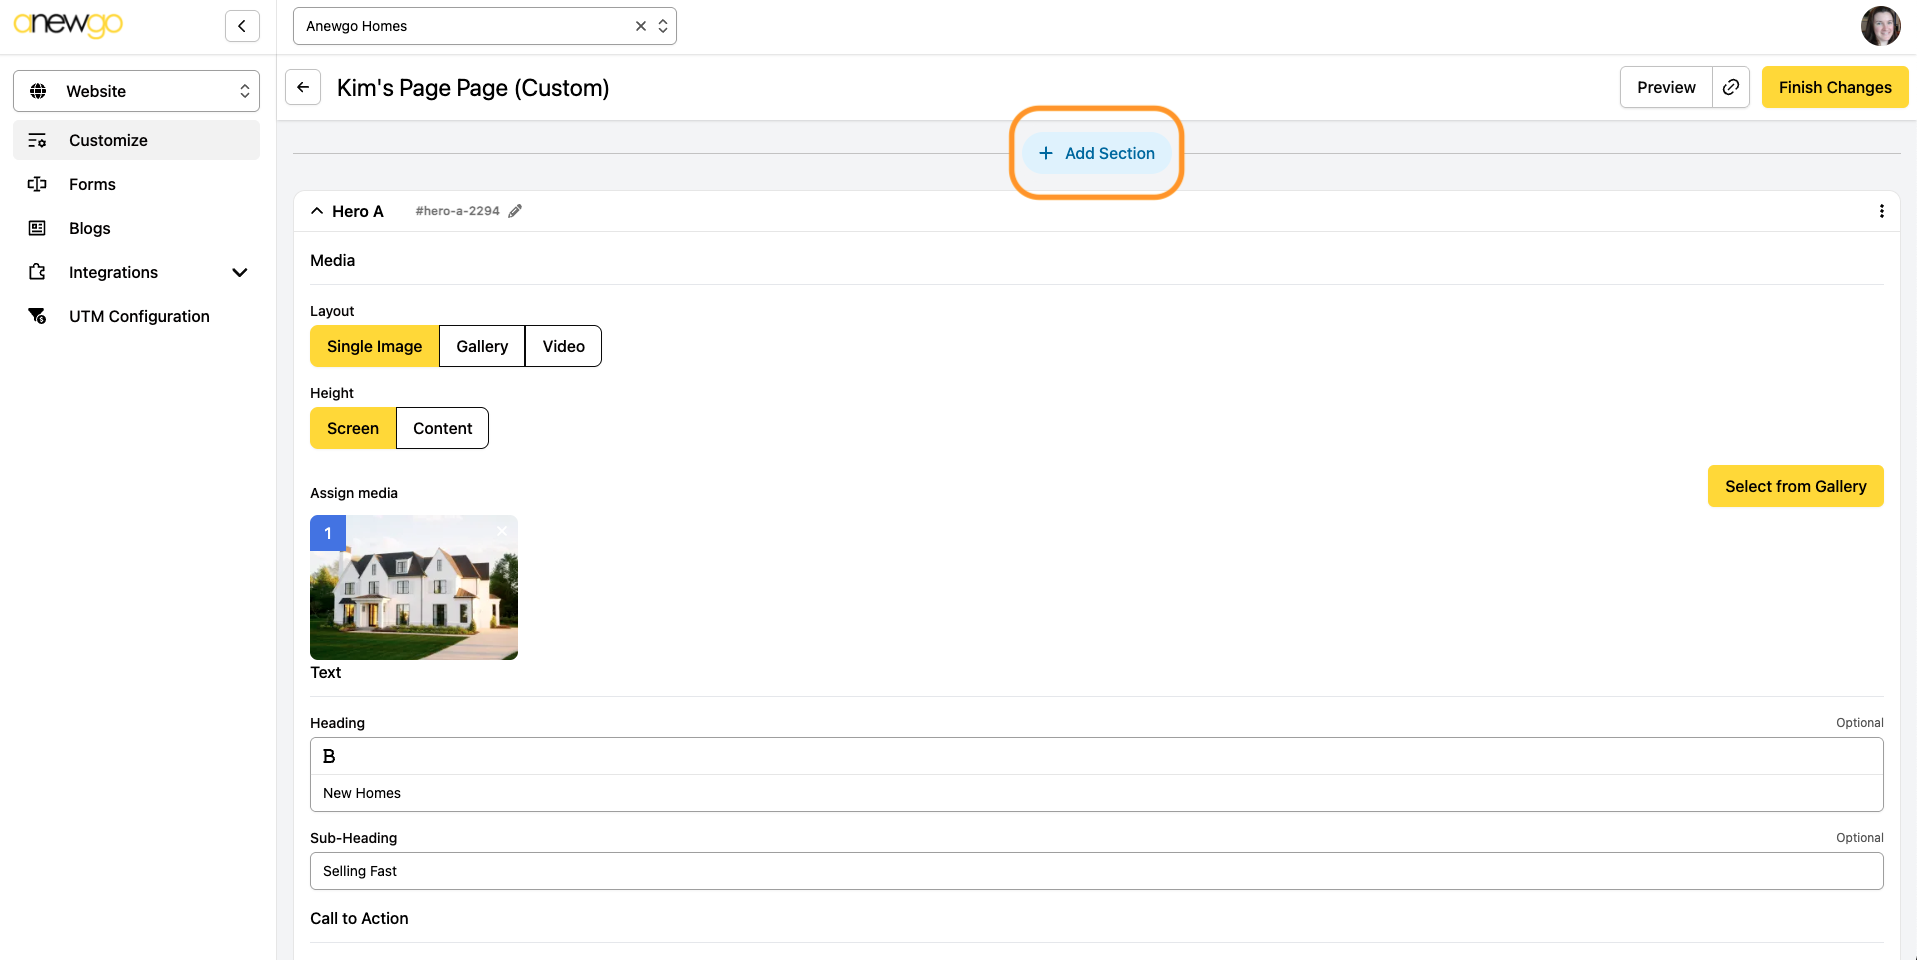This screenshot has height=960, width=1917.
Task: Click the #hero-a-2294 anchor text
Action: pos(457,211)
